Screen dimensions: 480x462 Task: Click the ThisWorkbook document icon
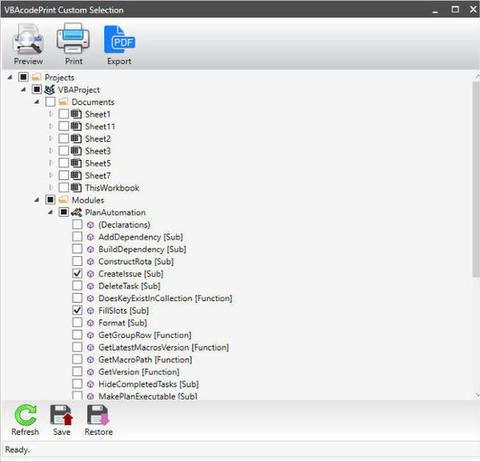(76, 188)
